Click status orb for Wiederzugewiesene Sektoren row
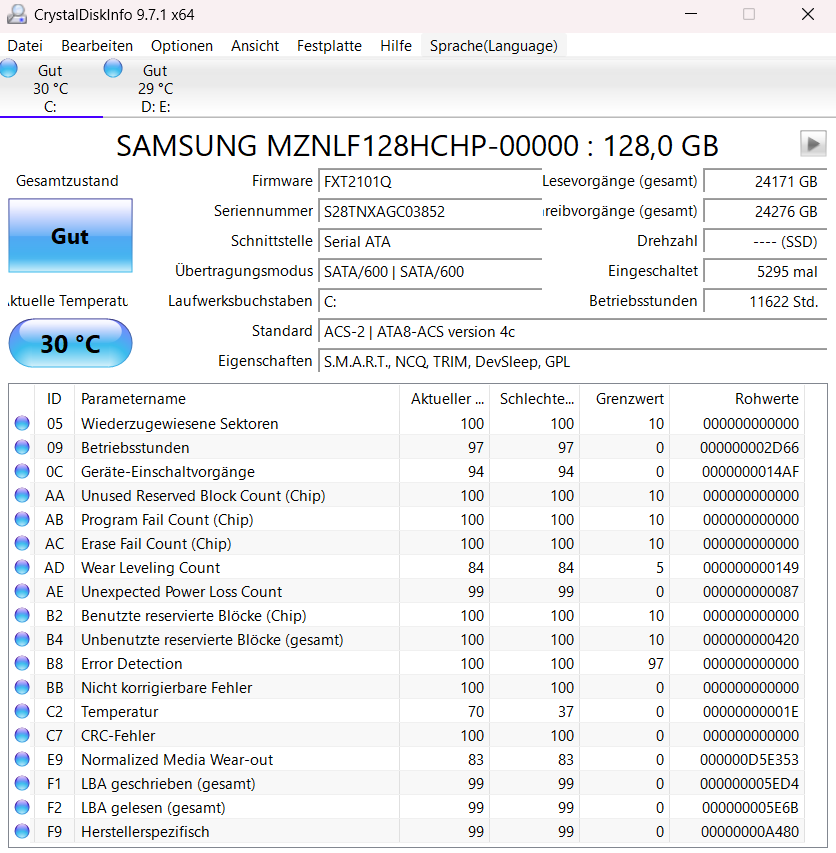The width and height of the screenshot is (836, 853). (22, 423)
